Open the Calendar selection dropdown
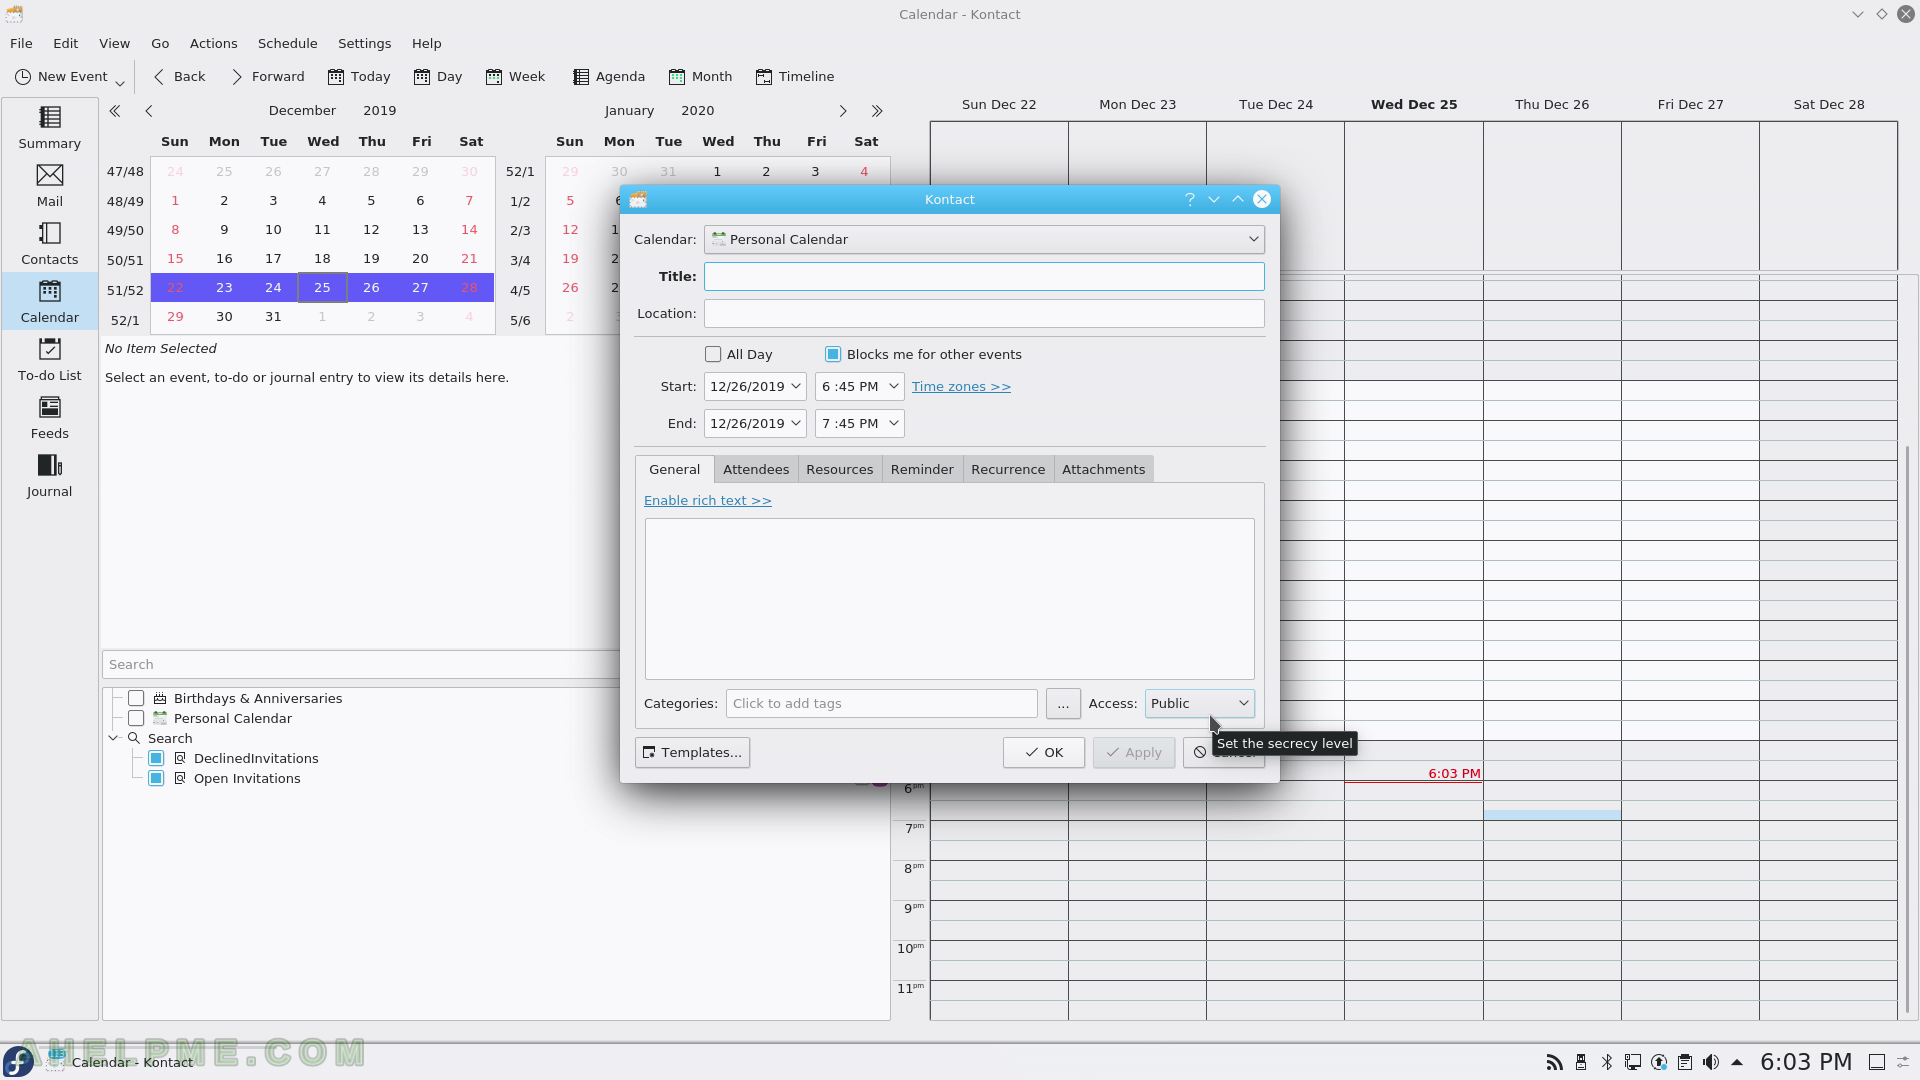The width and height of the screenshot is (1920, 1080). pyautogui.click(x=984, y=239)
